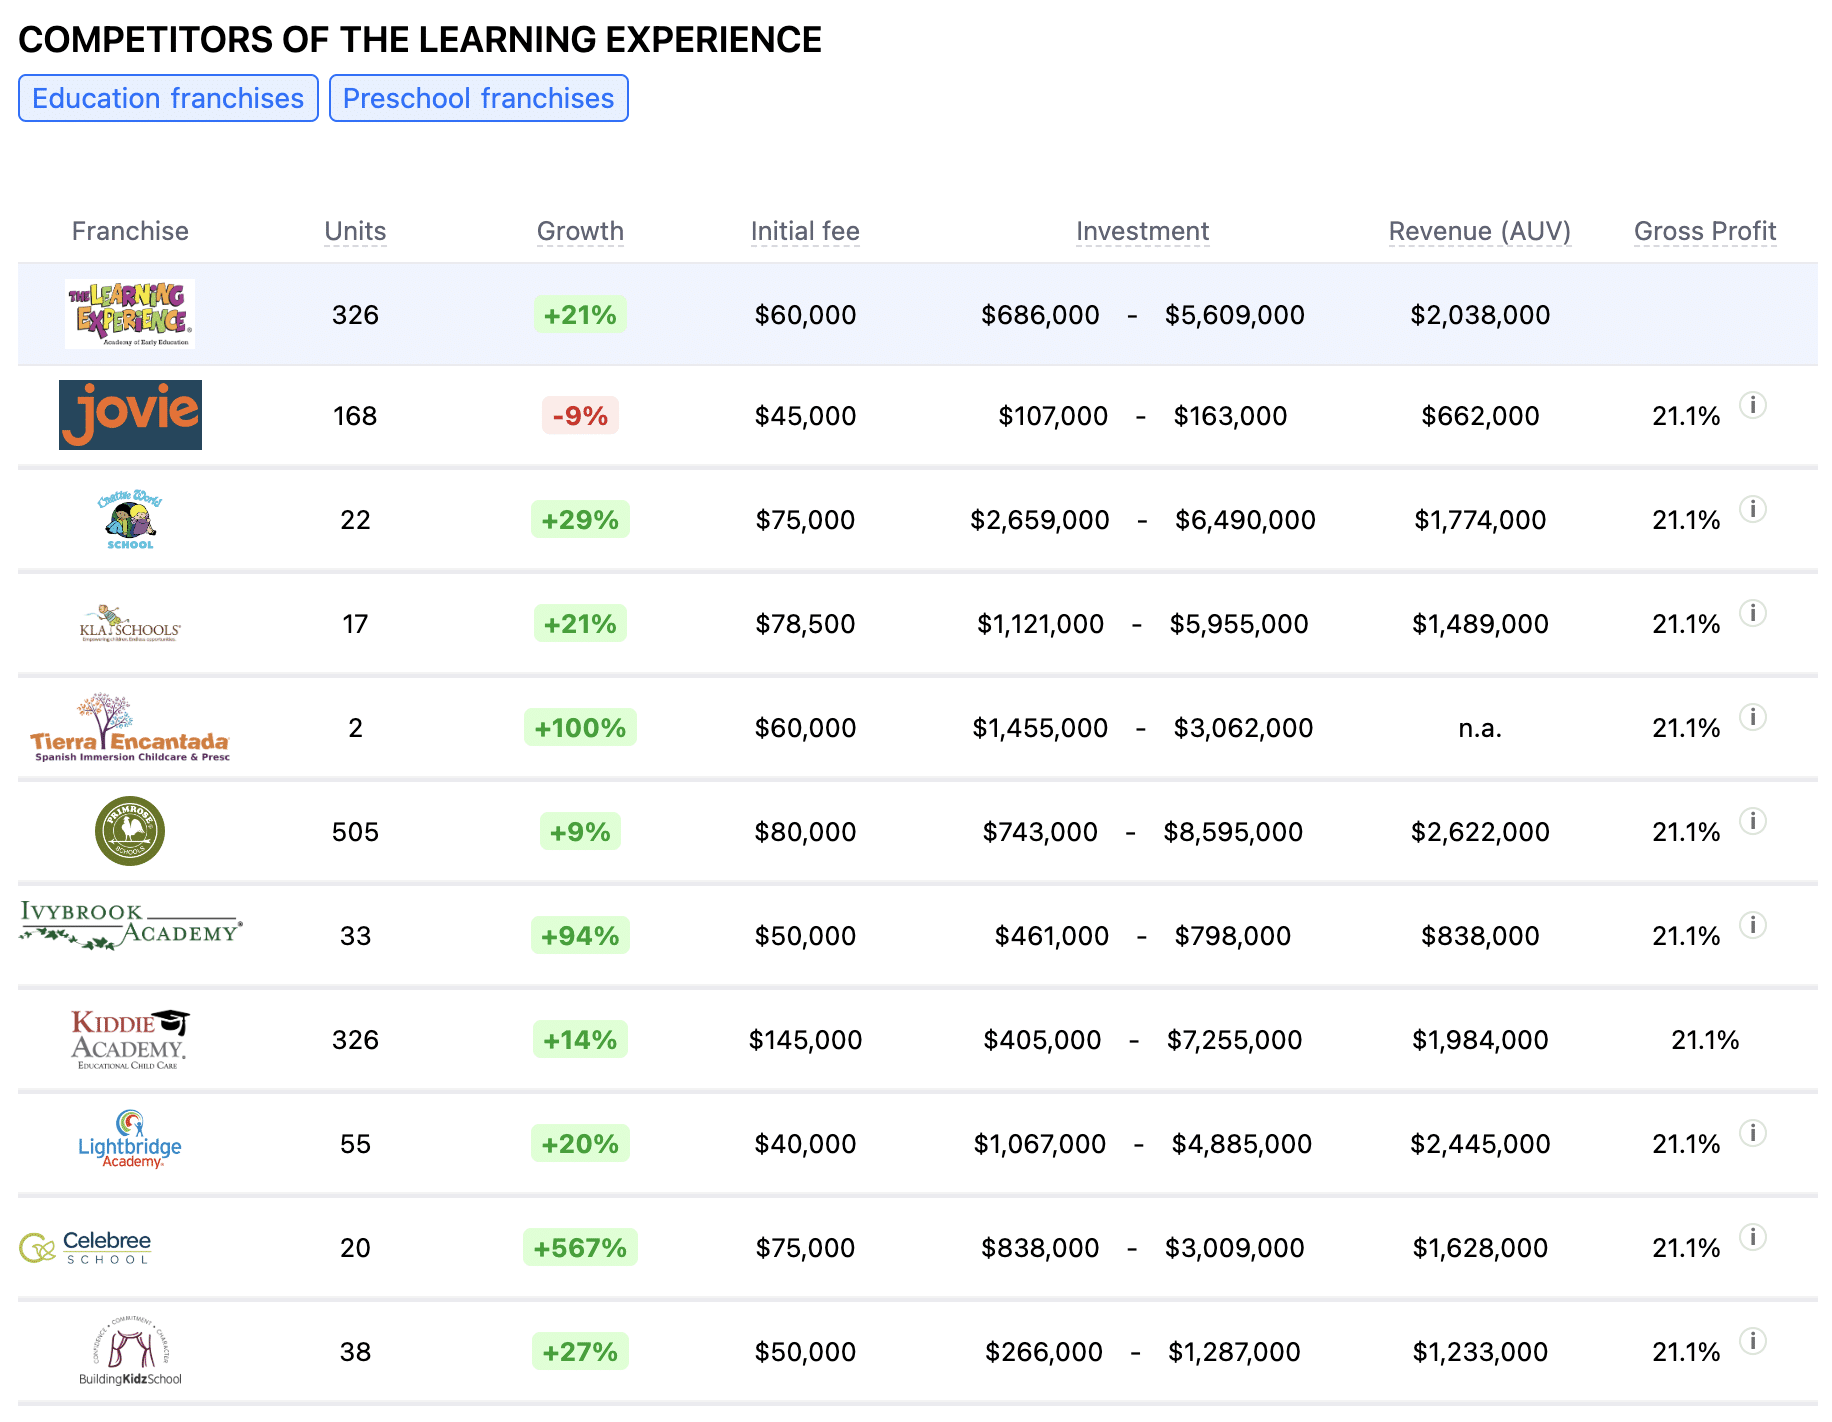Click the $8,595,000 investment maximum
This screenshot has width=1832, height=1422.
coord(1233,831)
